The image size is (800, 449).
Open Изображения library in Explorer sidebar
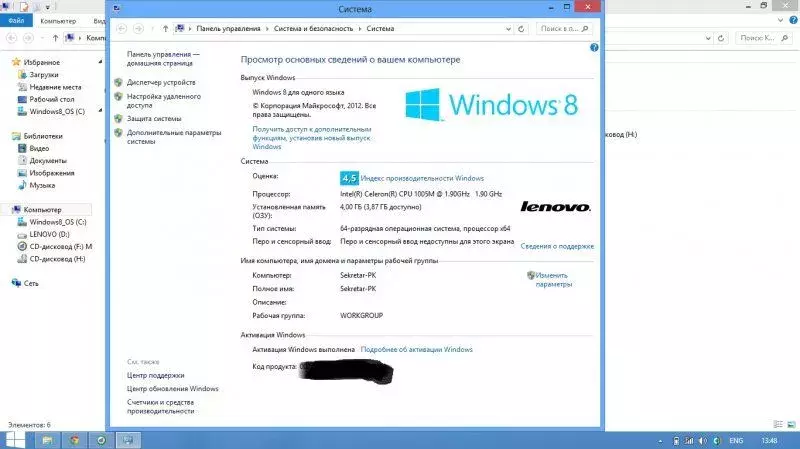tap(52, 173)
